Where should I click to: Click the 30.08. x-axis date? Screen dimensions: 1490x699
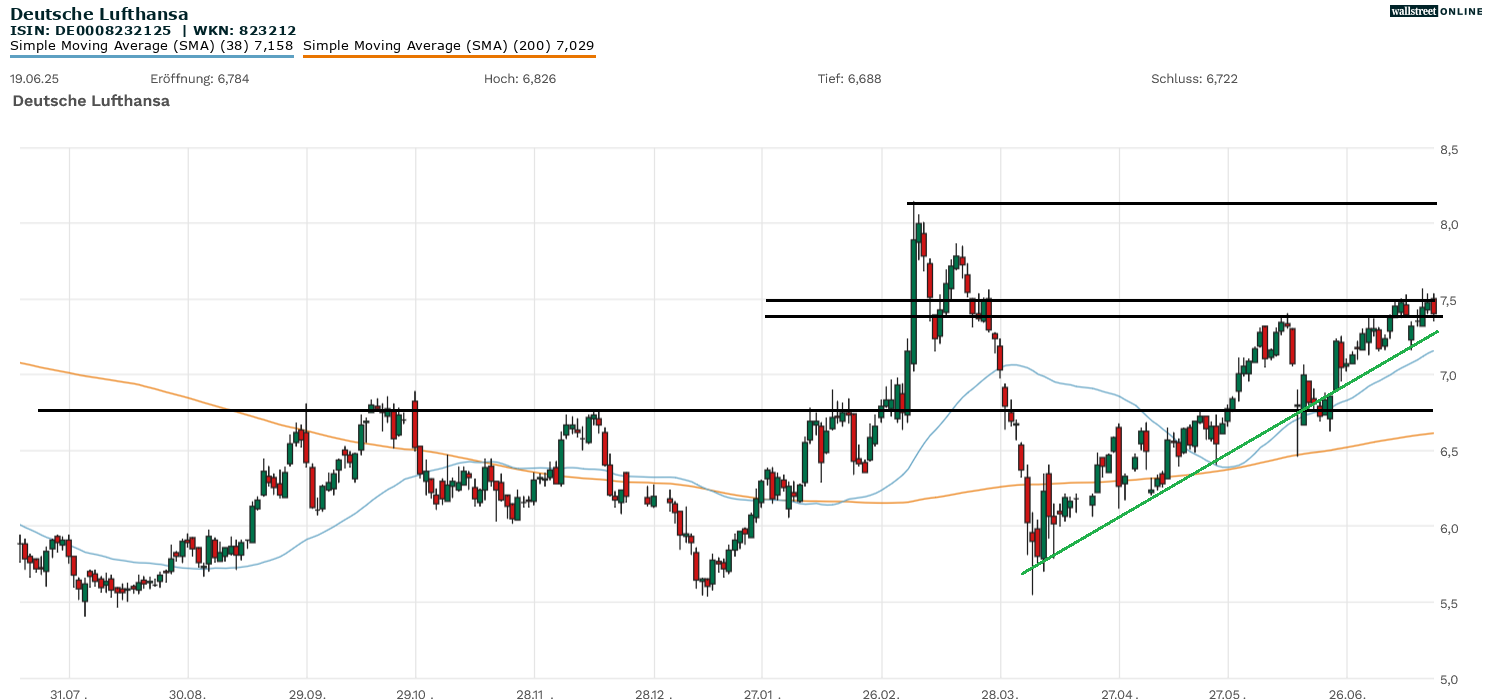tap(187, 693)
